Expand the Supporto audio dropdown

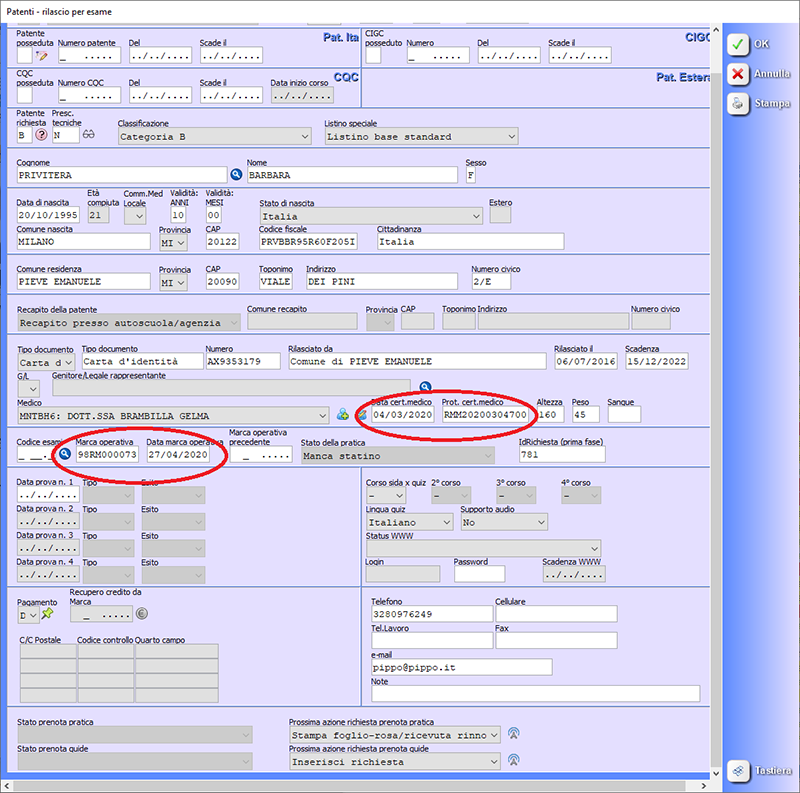(x=504, y=522)
